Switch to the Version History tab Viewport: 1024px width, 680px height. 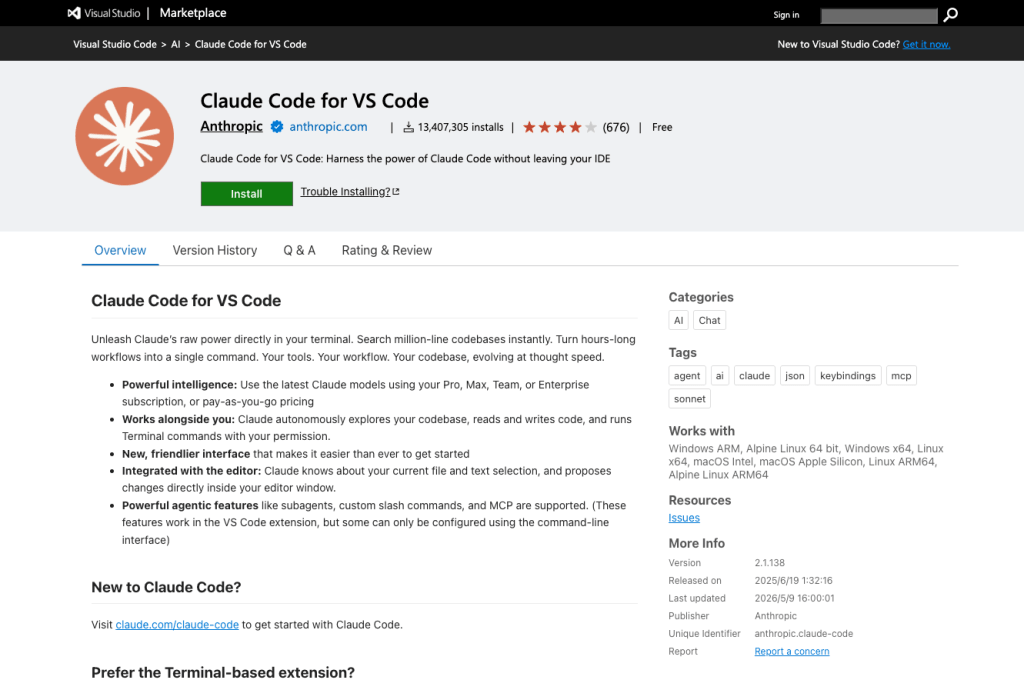(x=215, y=250)
